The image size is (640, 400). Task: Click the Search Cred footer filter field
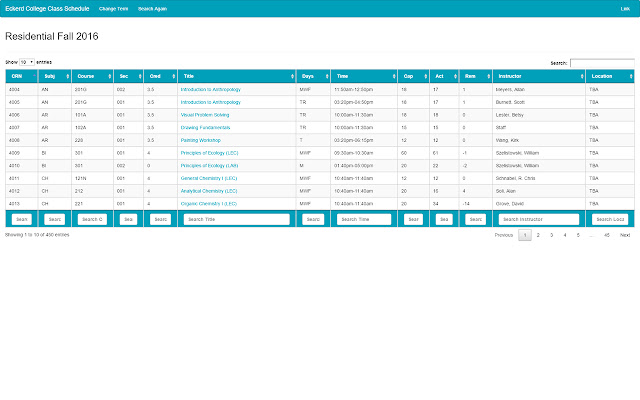tap(160, 219)
